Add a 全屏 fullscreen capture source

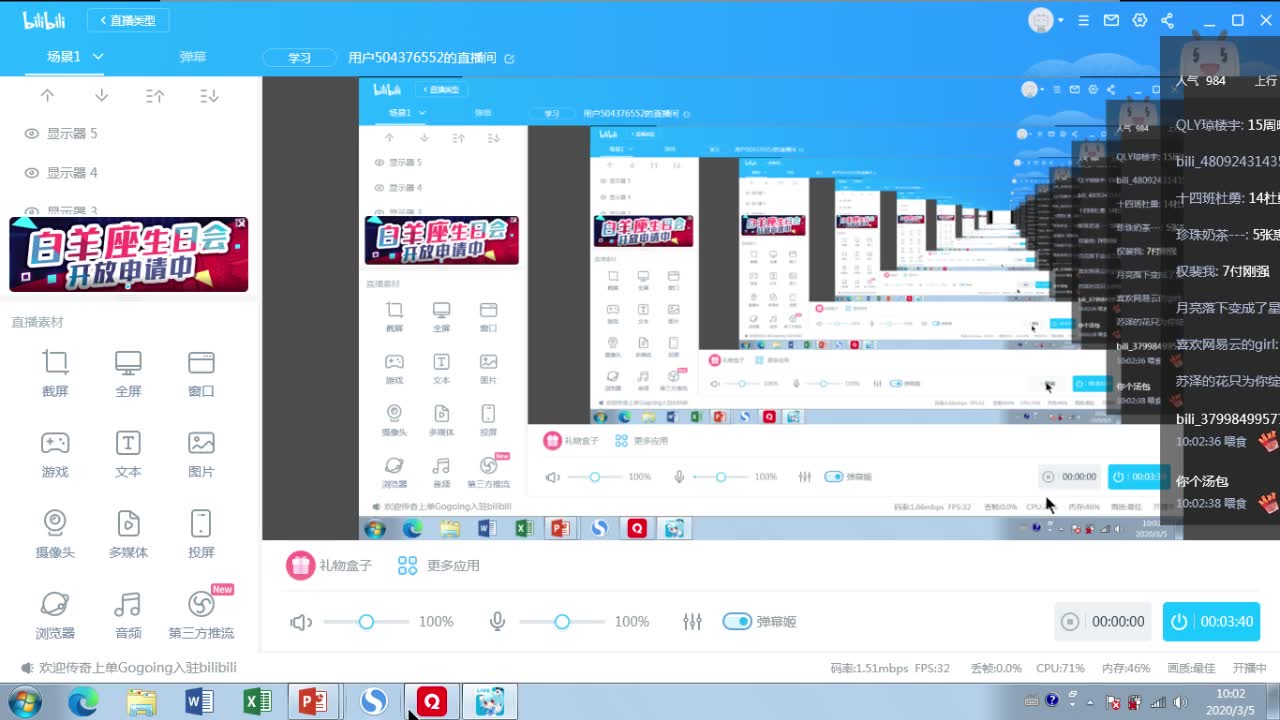click(128, 373)
